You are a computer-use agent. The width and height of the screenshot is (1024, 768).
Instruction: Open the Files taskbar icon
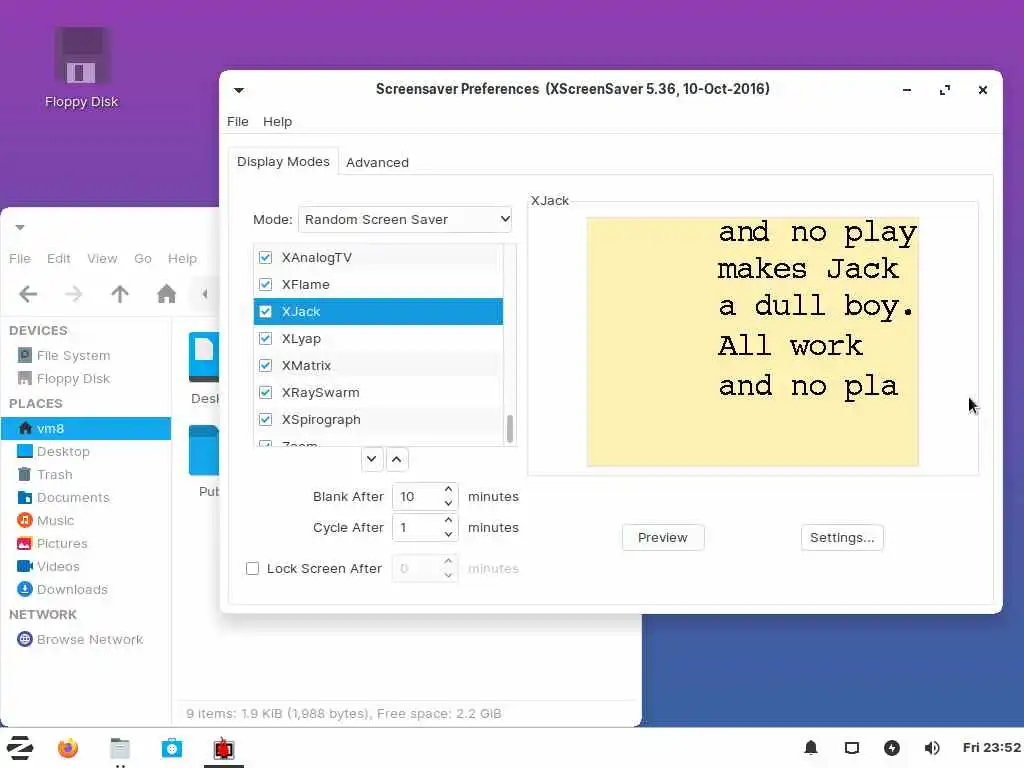coord(120,748)
